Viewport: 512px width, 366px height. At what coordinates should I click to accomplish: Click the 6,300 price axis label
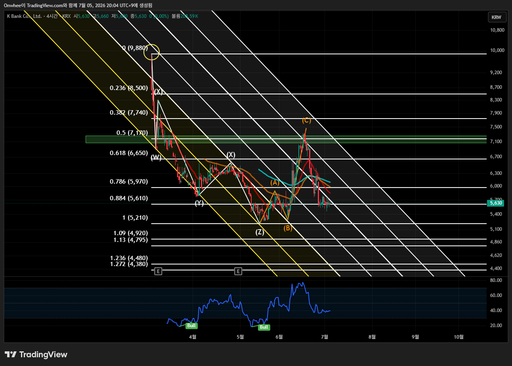point(496,173)
